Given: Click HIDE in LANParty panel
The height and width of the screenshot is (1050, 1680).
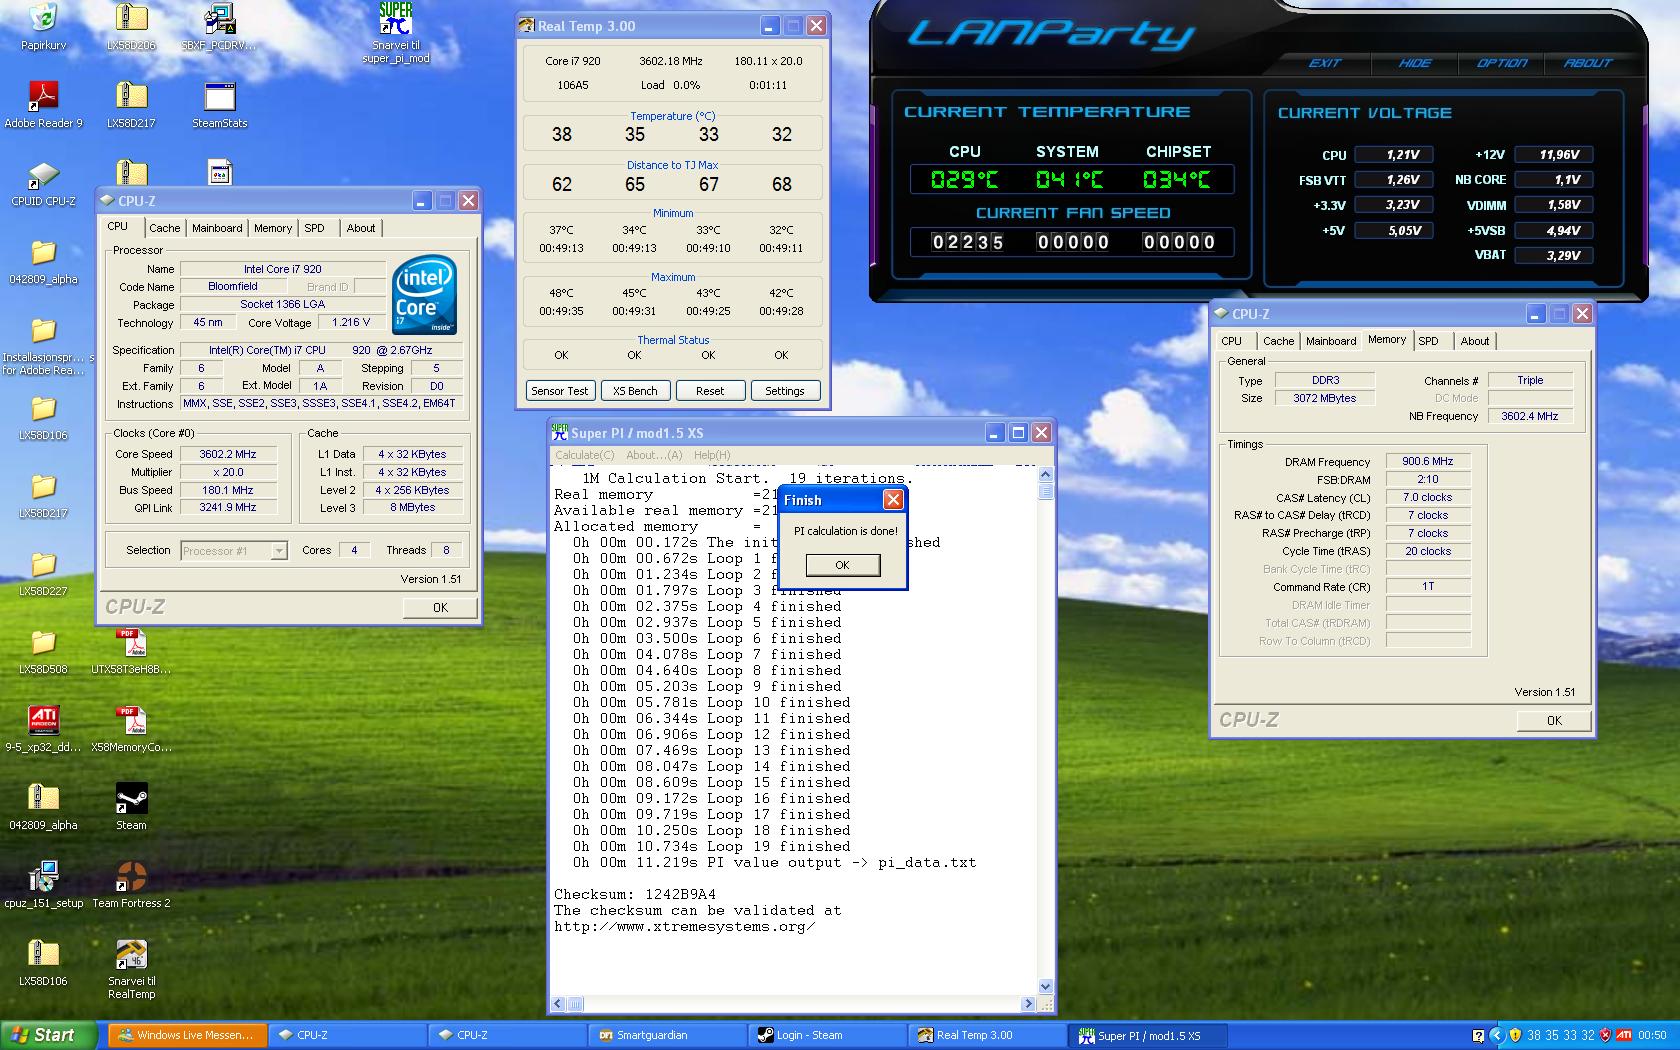Looking at the screenshot, I should point(1414,63).
